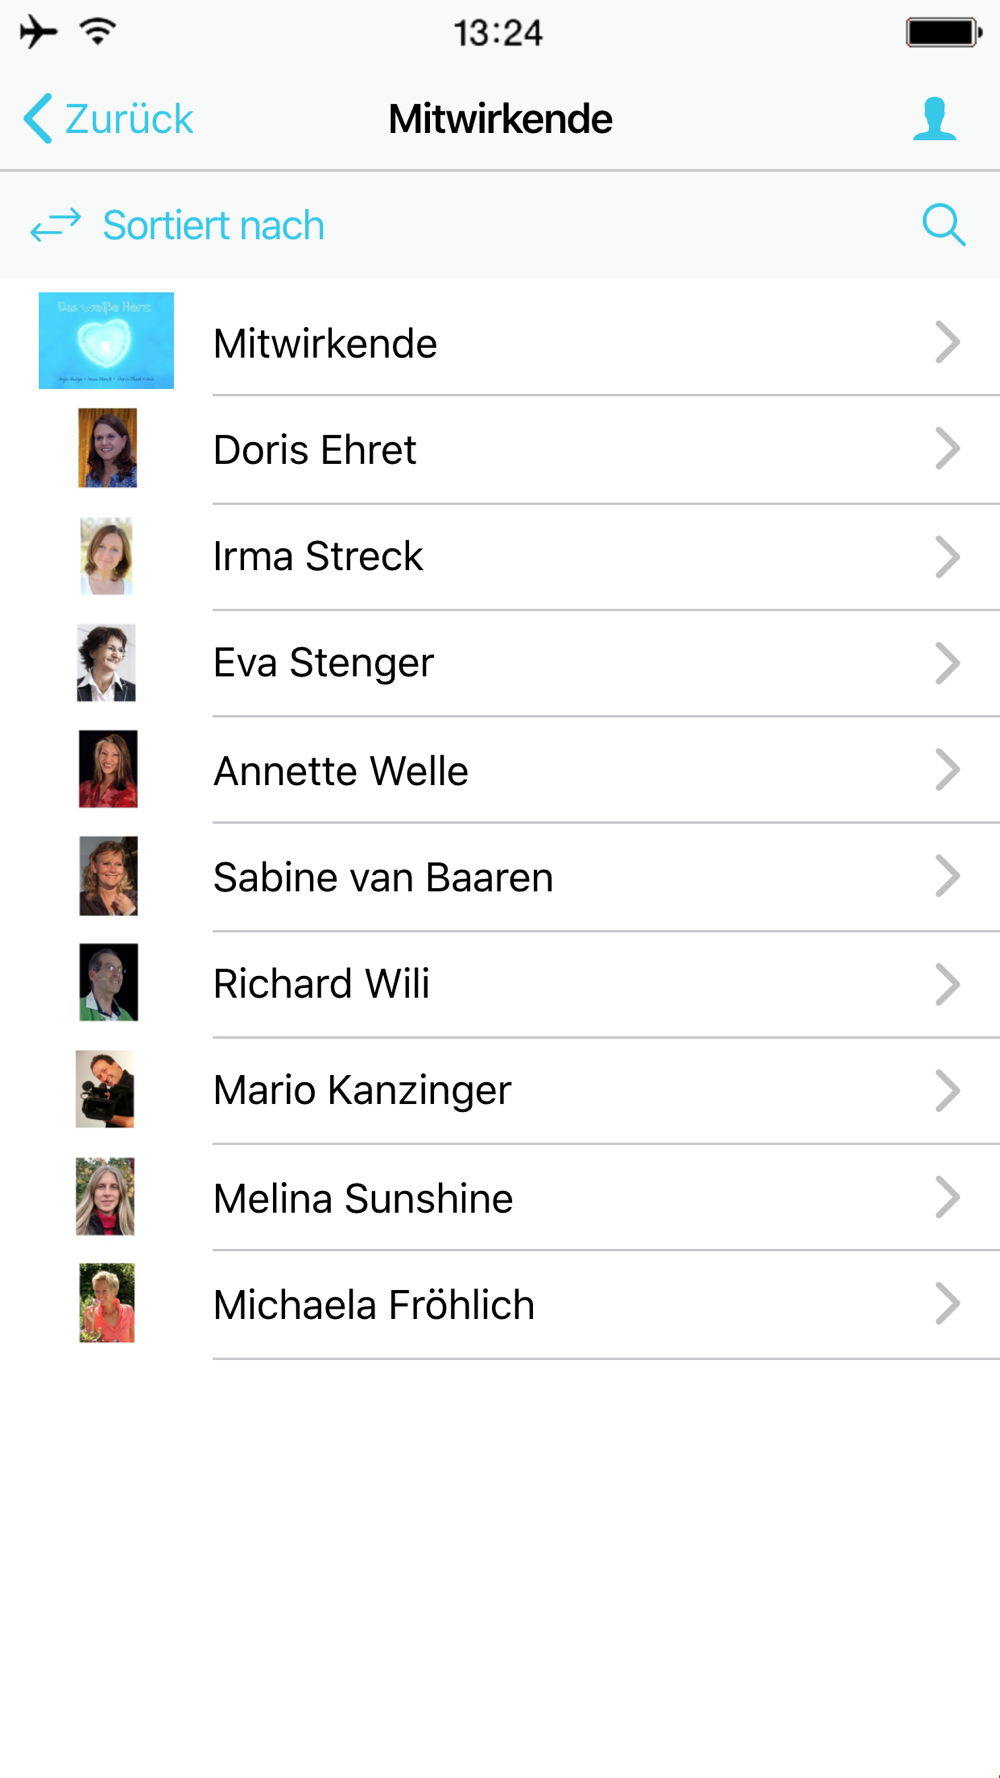Tap the search magnifier icon
This screenshot has height=1778, width=1000.
(x=944, y=225)
